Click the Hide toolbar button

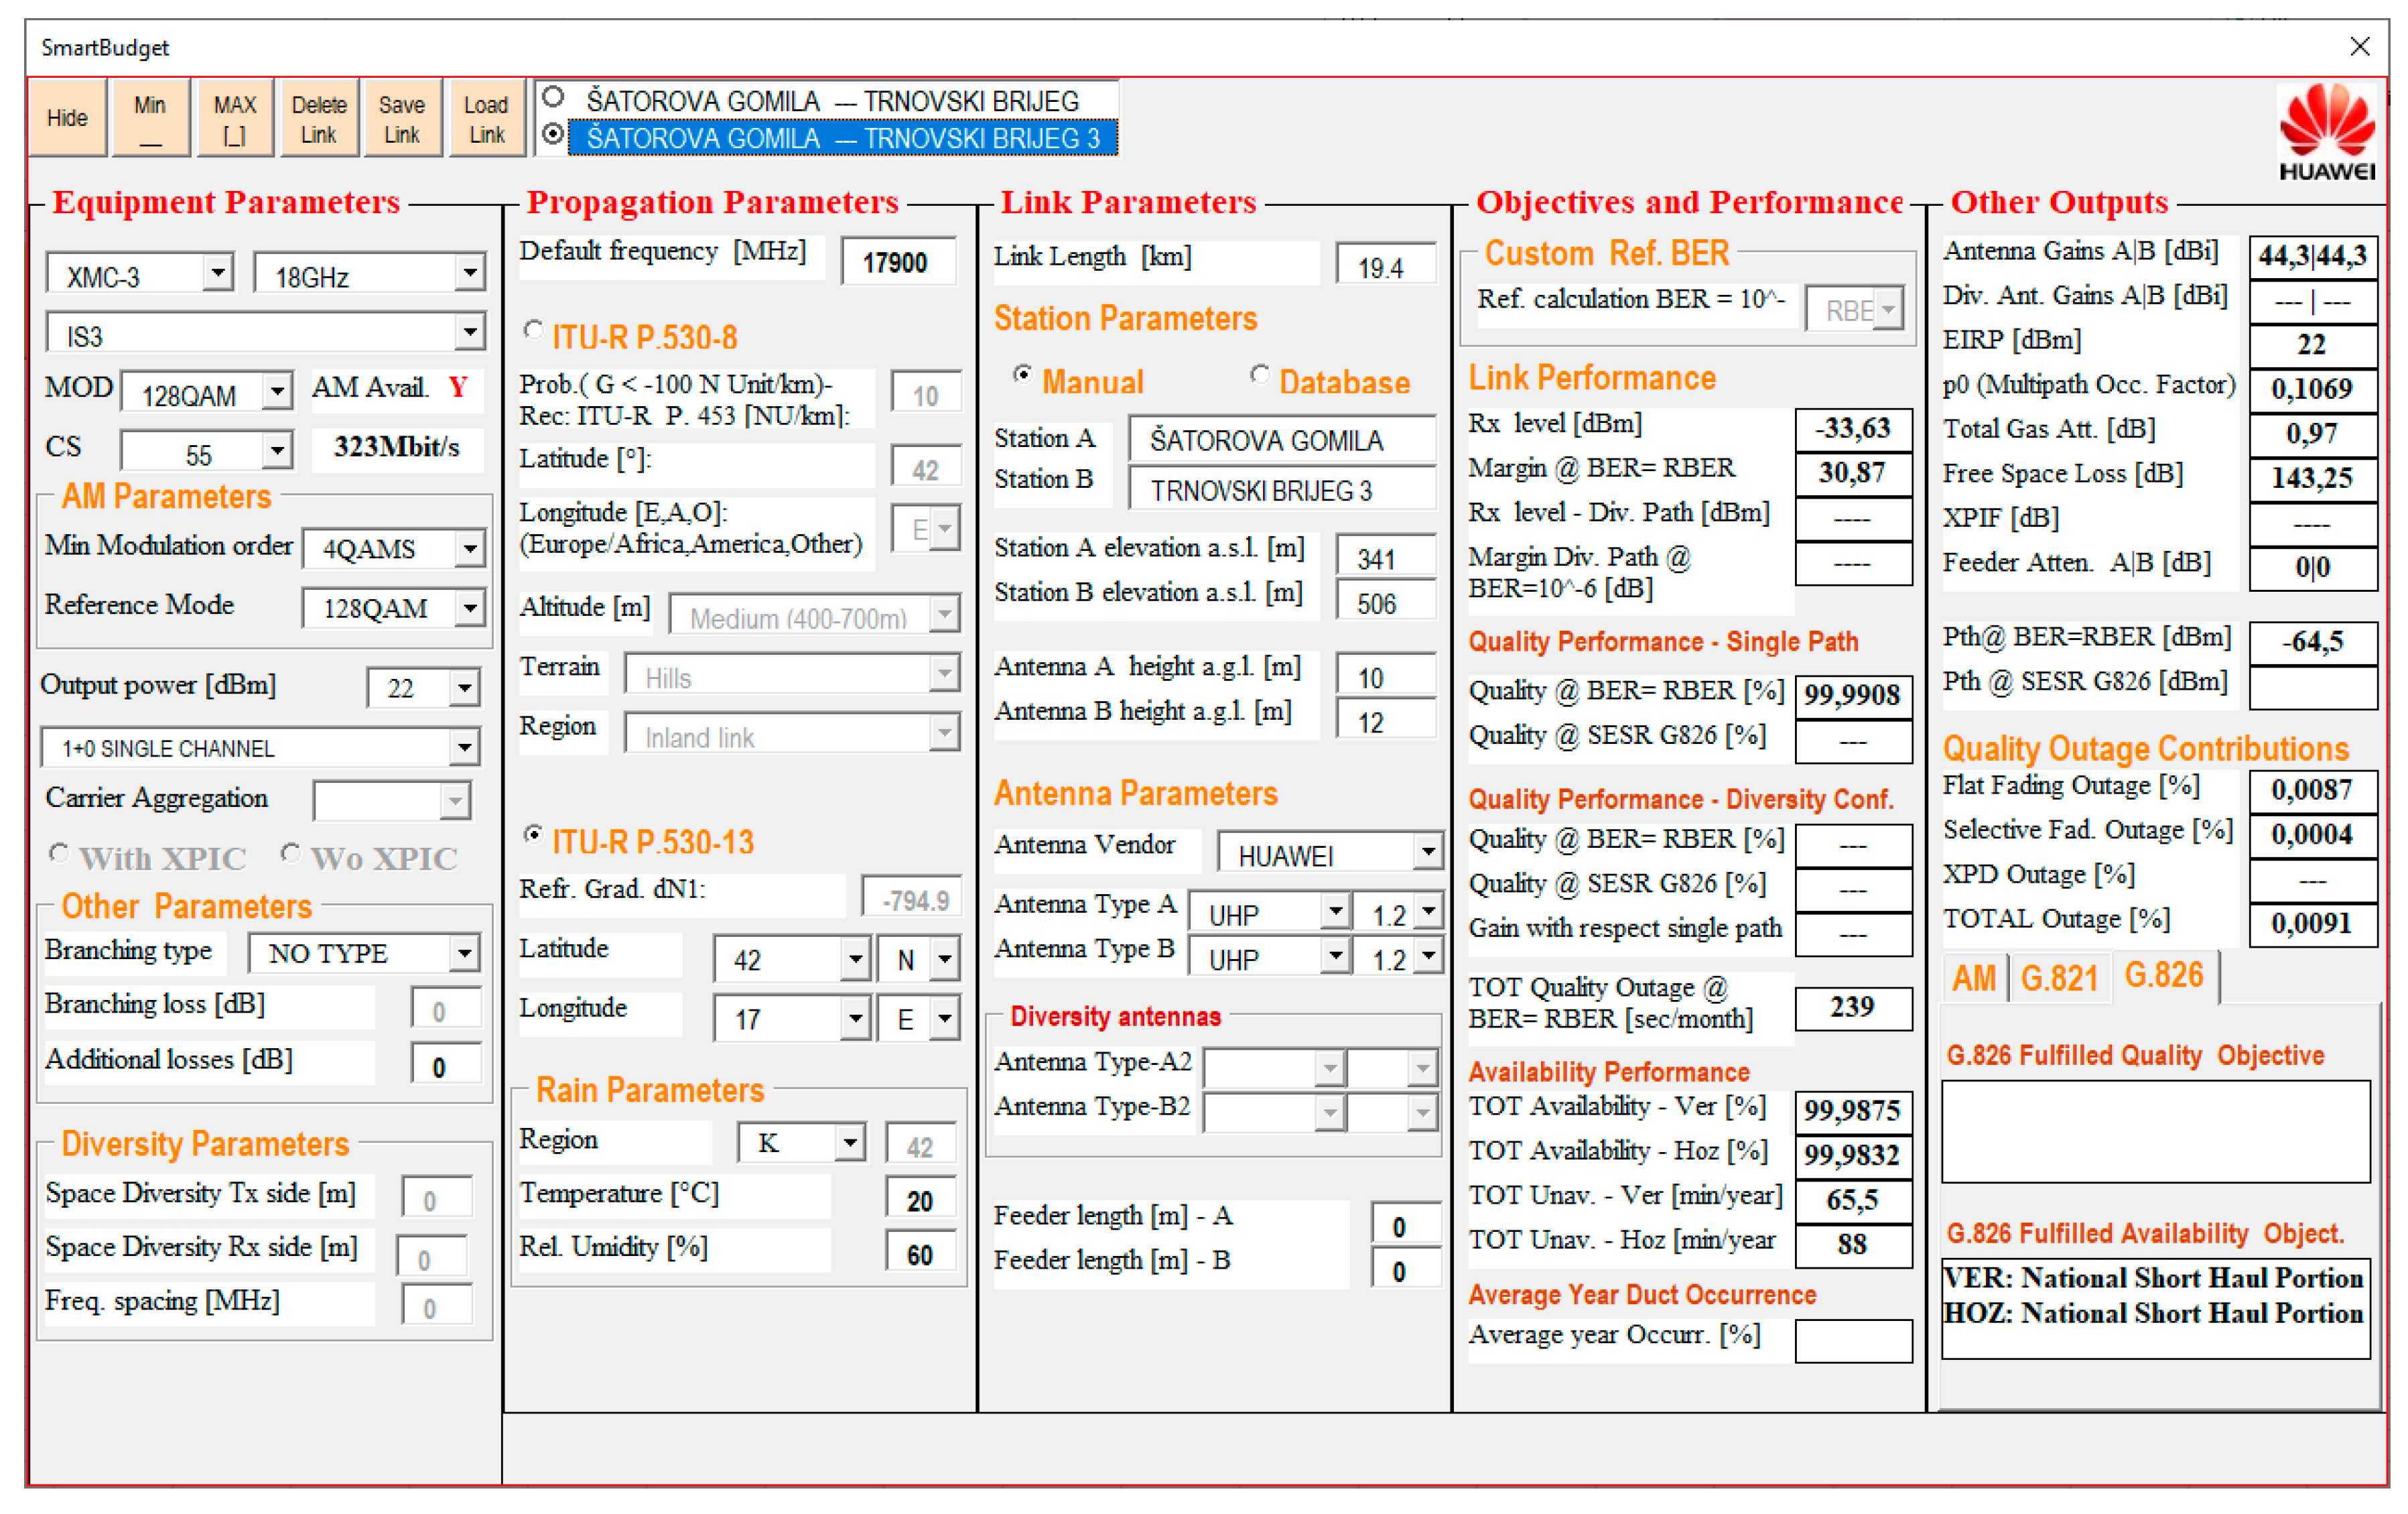67,118
